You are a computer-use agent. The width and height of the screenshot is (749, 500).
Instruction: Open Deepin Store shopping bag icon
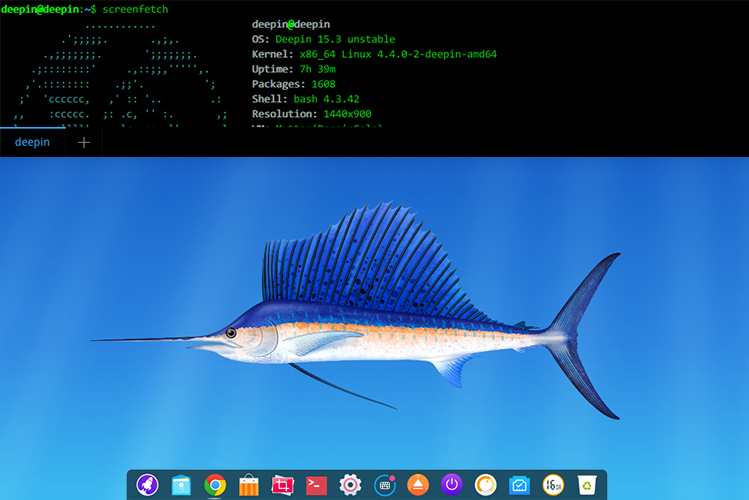pos(249,485)
